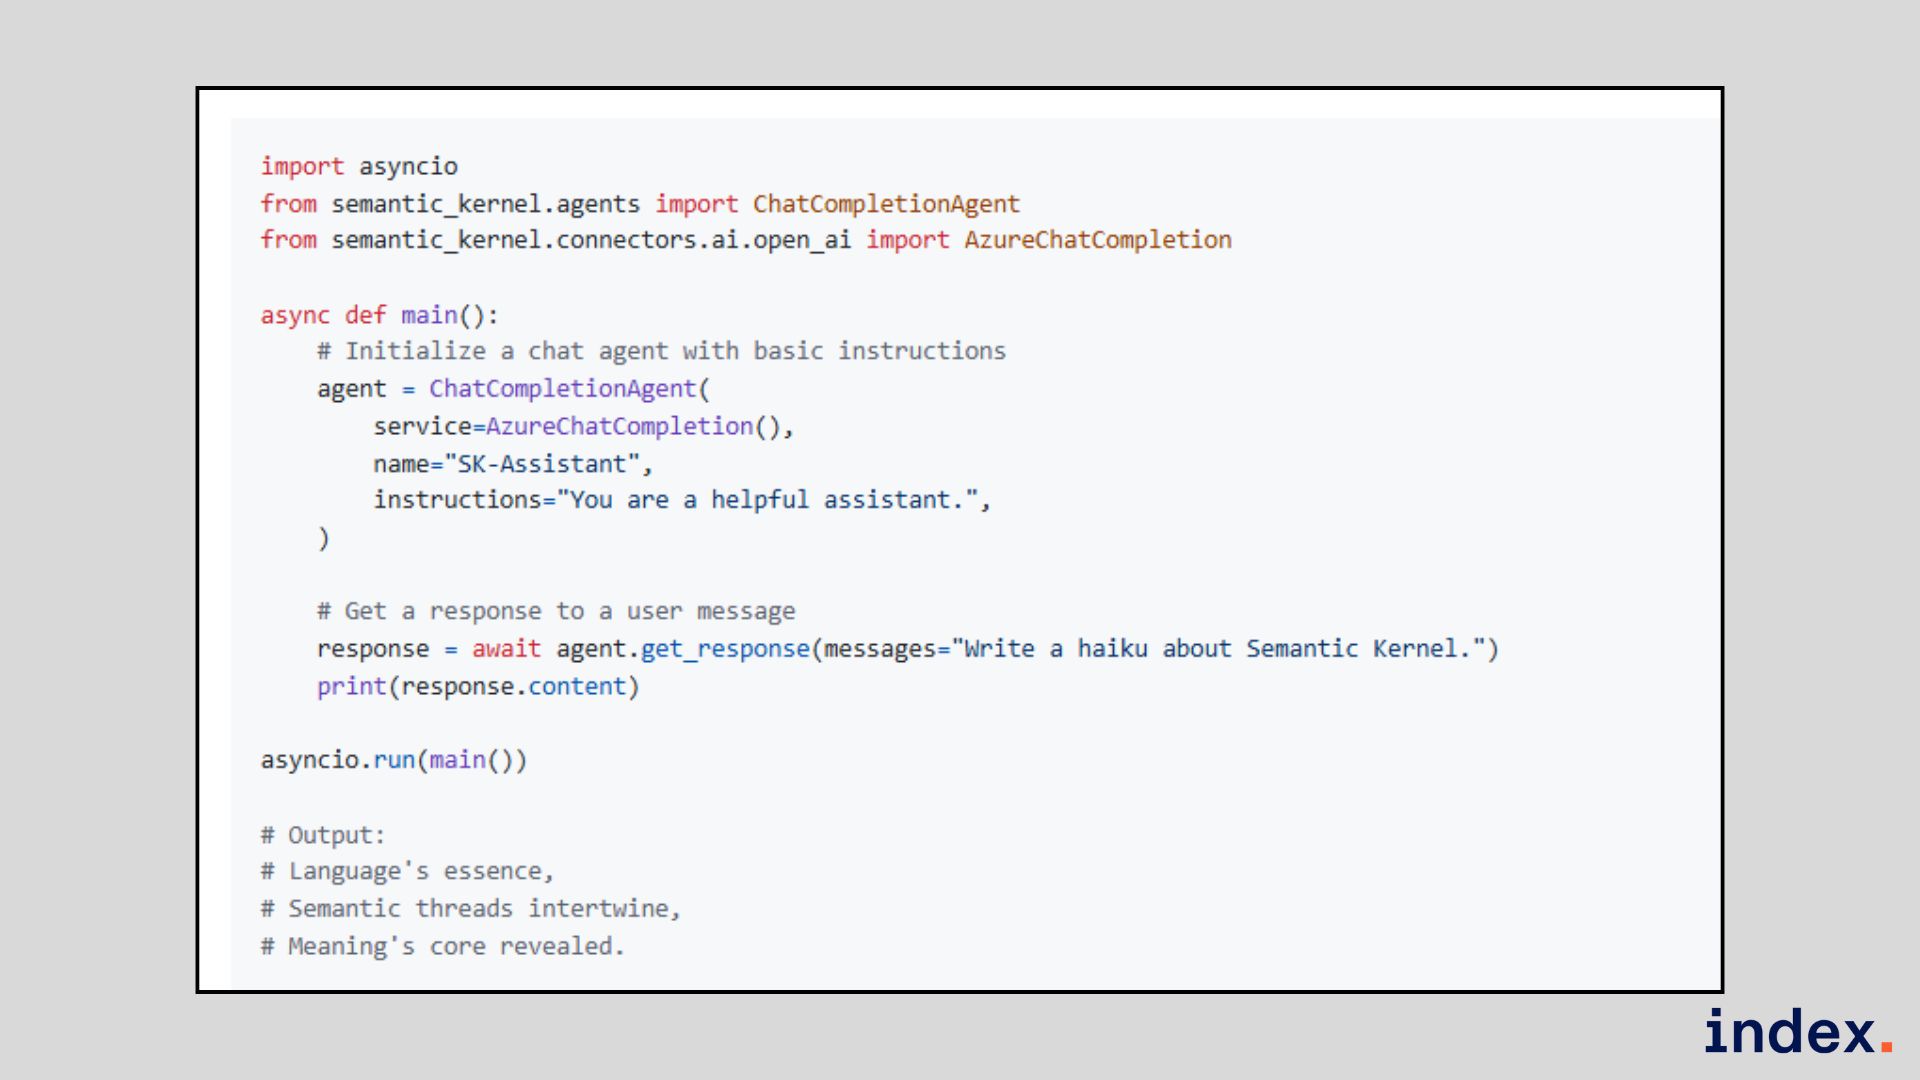The height and width of the screenshot is (1080, 1920).
Task: Click the print(response.content) line
Action: click(478, 687)
